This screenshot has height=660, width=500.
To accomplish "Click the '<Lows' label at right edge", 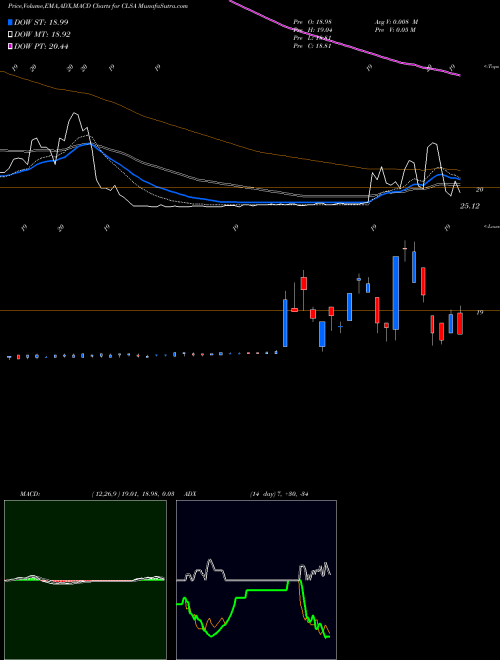I will tap(492, 226).
